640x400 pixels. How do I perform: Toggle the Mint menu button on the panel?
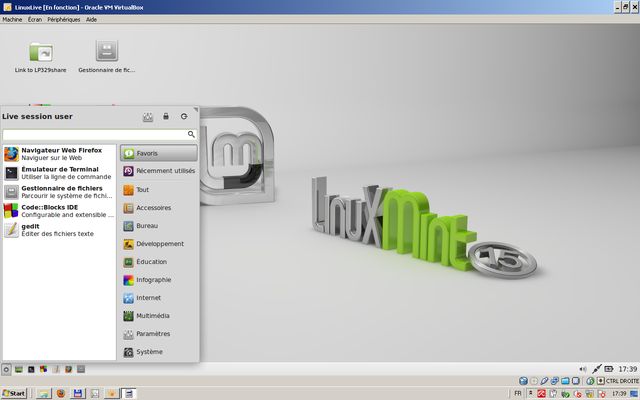pyautogui.click(x=6, y=369)
